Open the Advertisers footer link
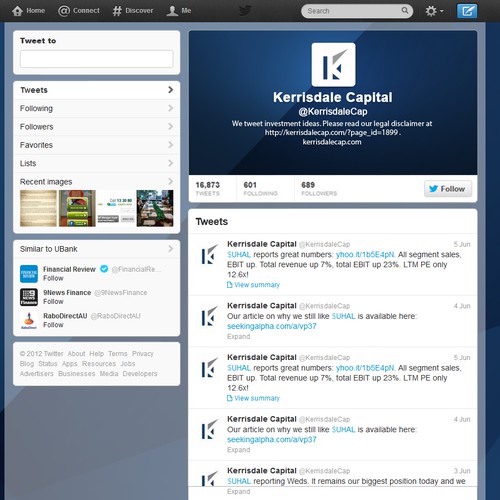 pos(37,374)
